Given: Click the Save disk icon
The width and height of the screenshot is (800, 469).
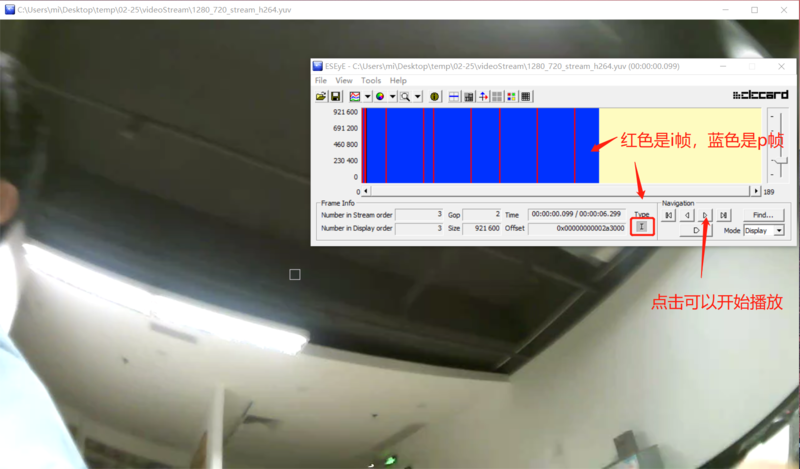Looking at the screenshot, I should click(335, 97).
